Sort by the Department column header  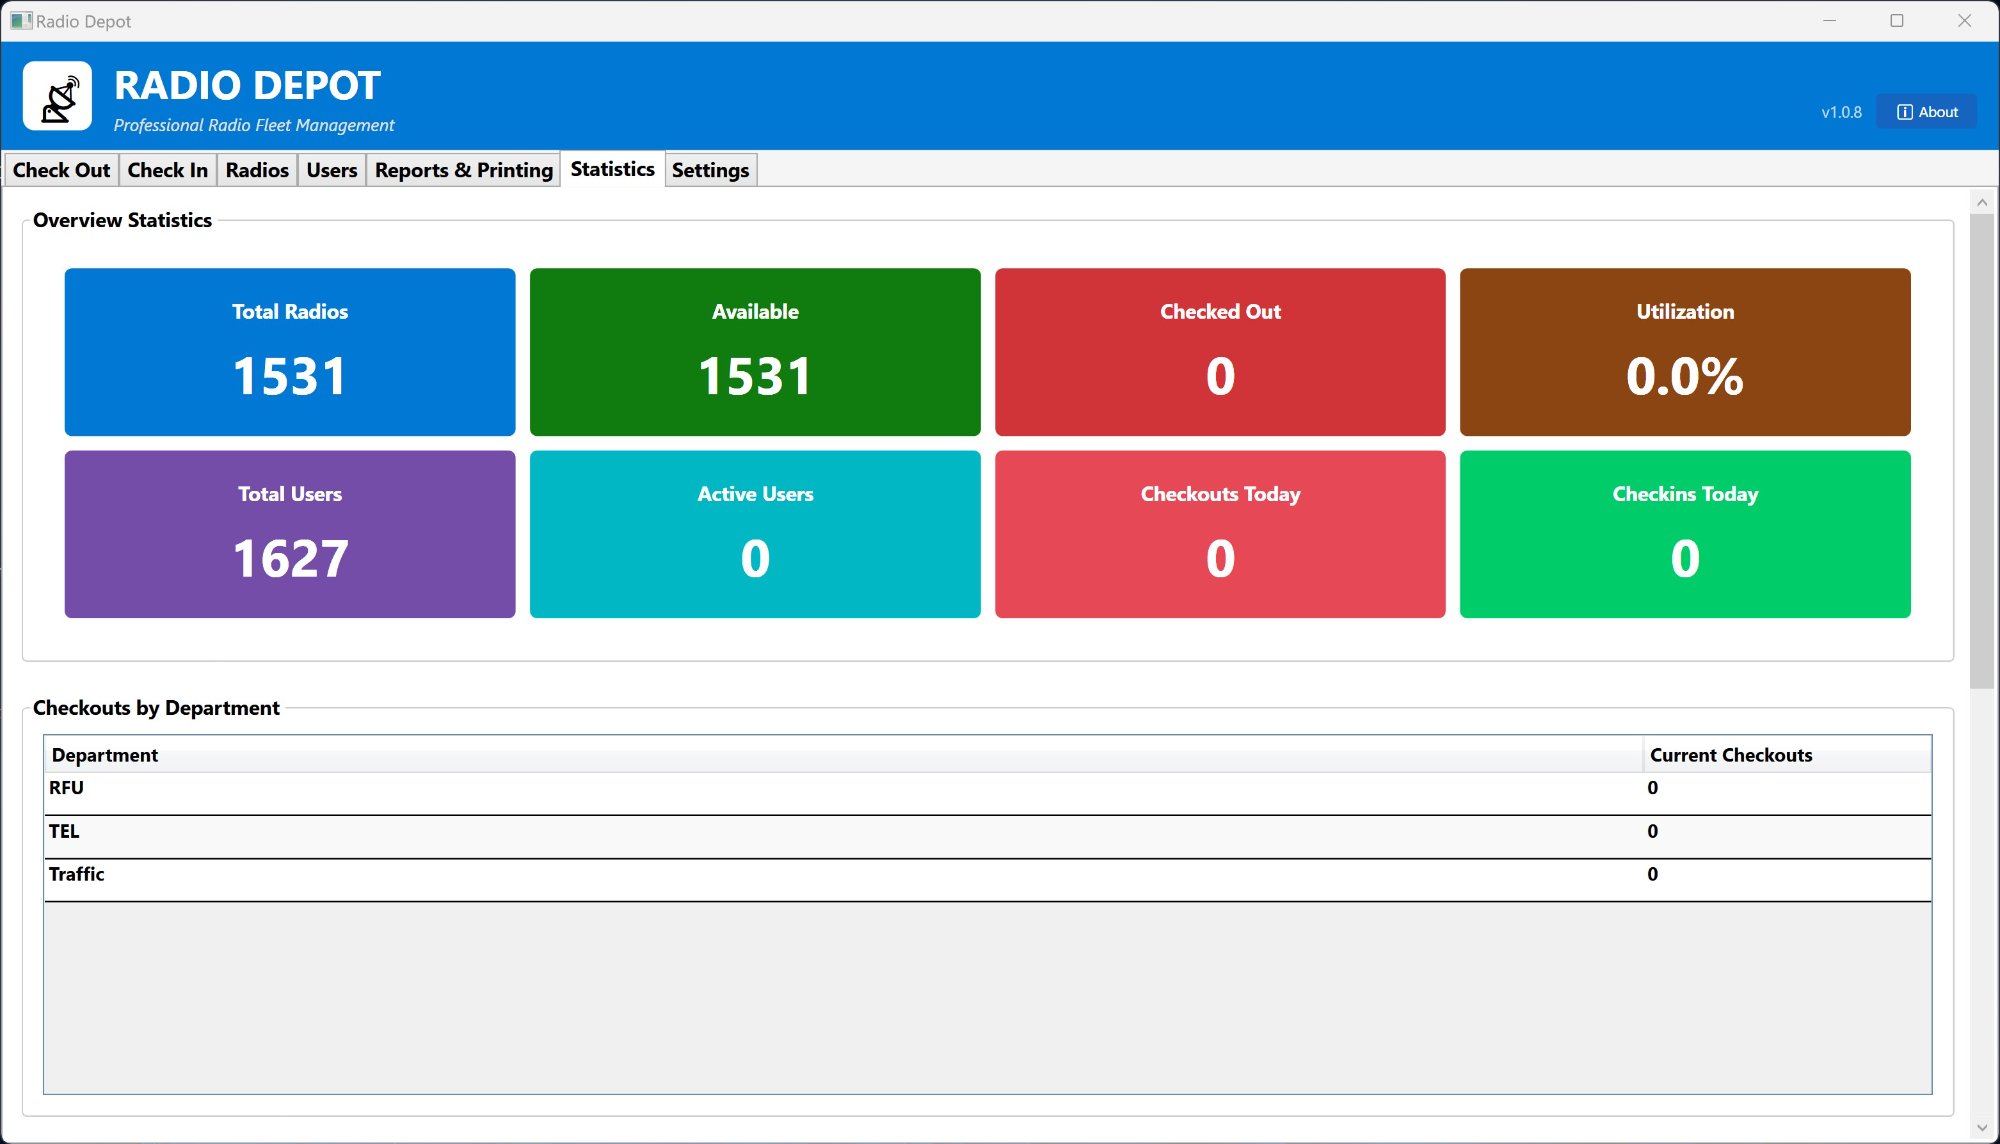pyautogui.click(x=105, y=755)
